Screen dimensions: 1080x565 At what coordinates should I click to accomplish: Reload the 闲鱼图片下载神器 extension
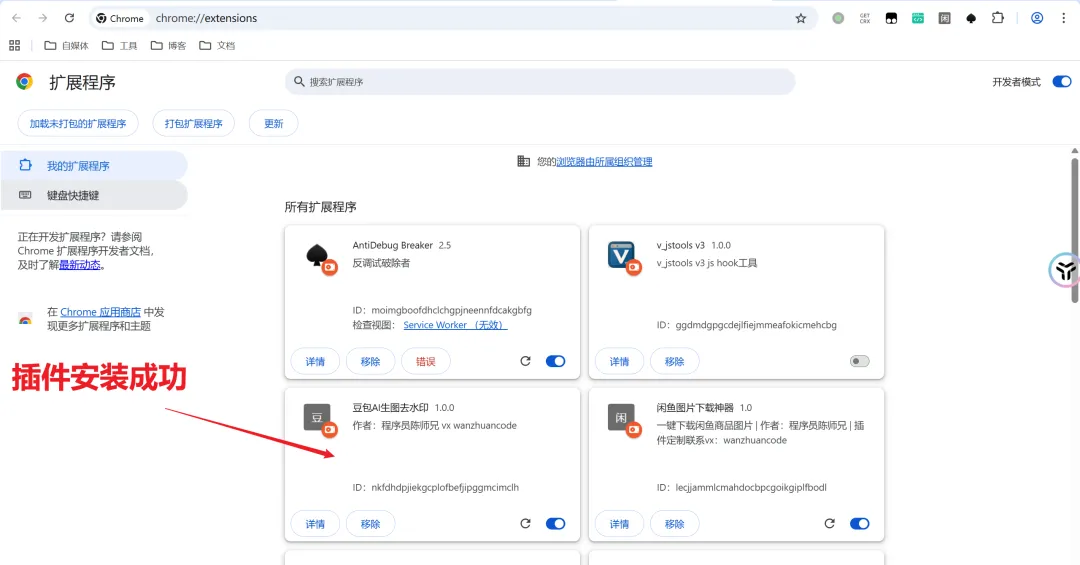coord(829,524)
